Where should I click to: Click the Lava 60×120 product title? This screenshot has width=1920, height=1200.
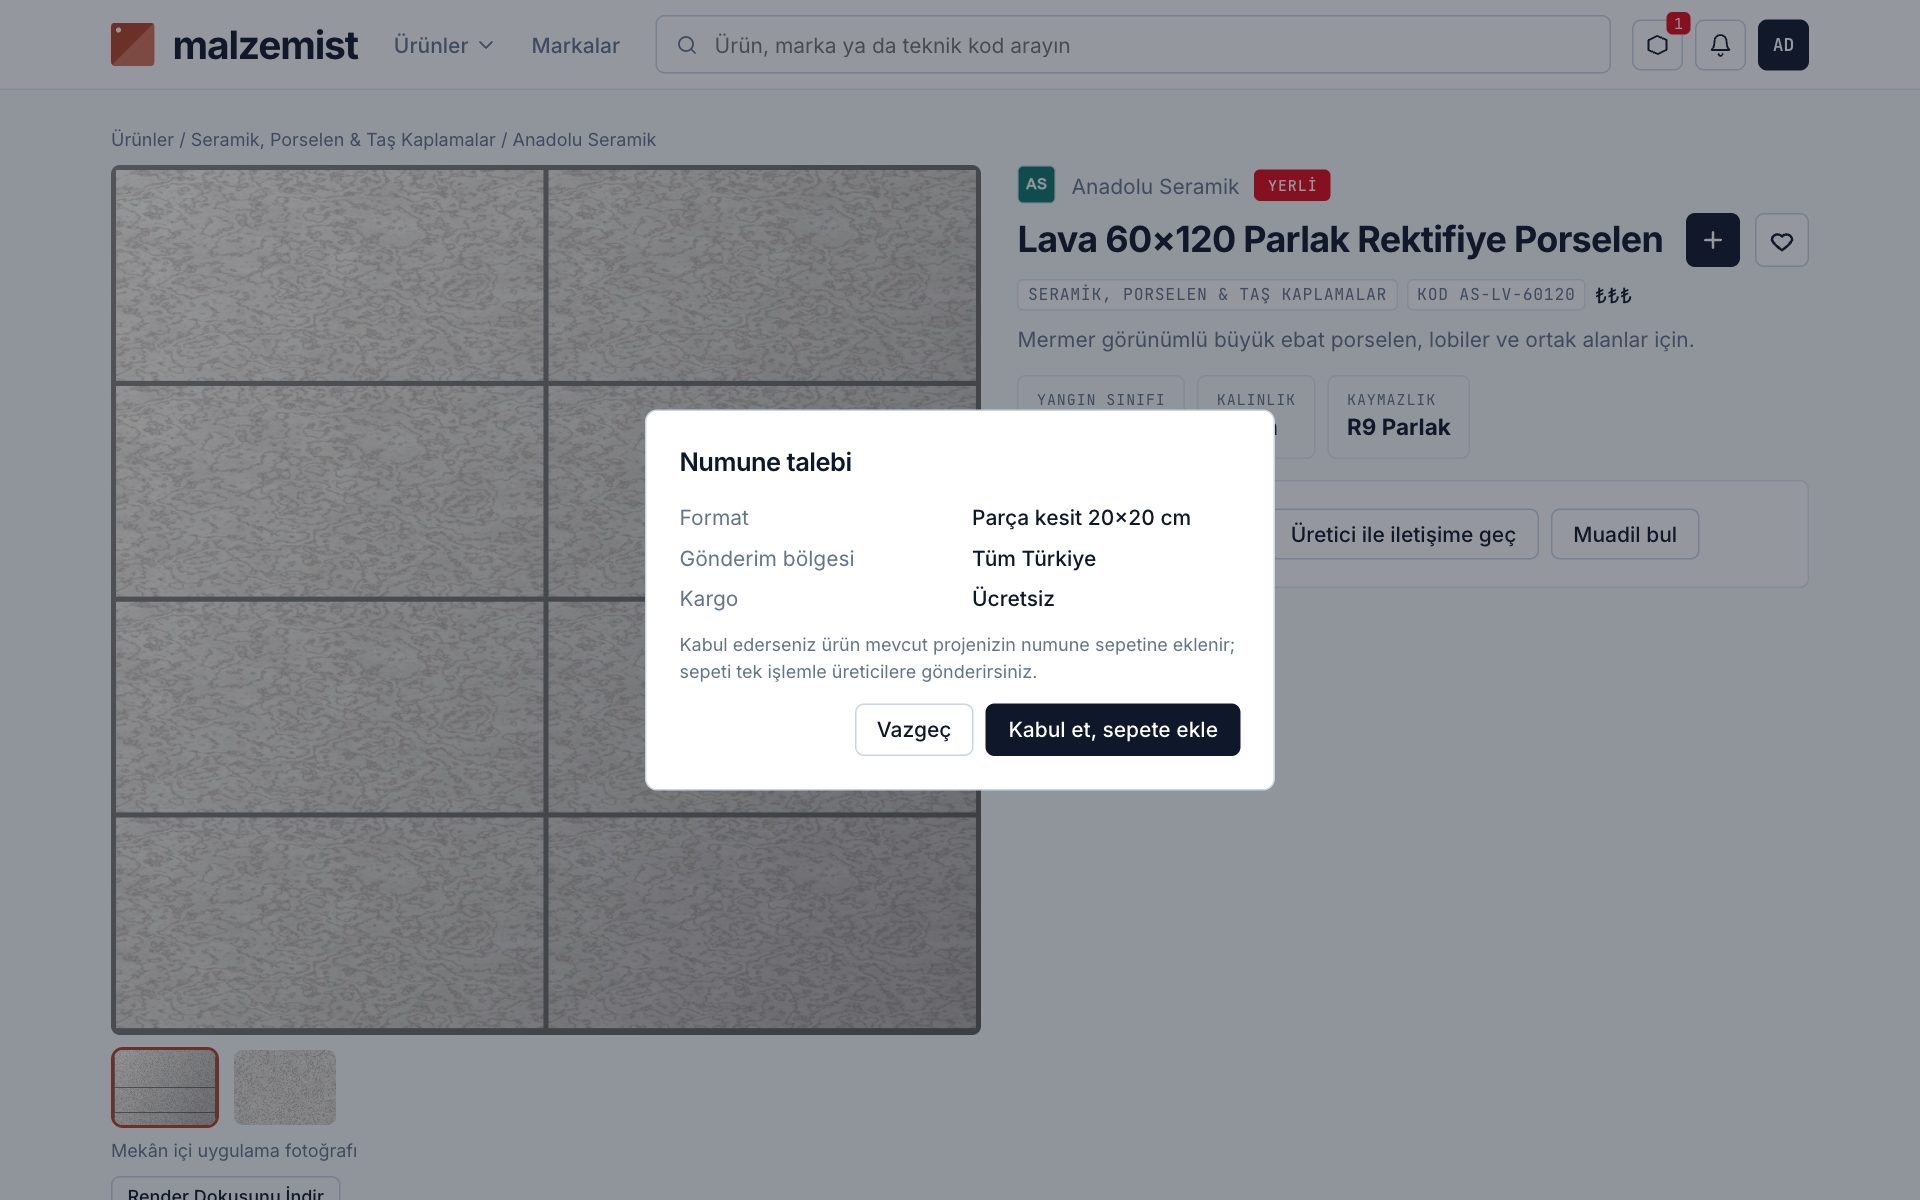click(1340, 240)
